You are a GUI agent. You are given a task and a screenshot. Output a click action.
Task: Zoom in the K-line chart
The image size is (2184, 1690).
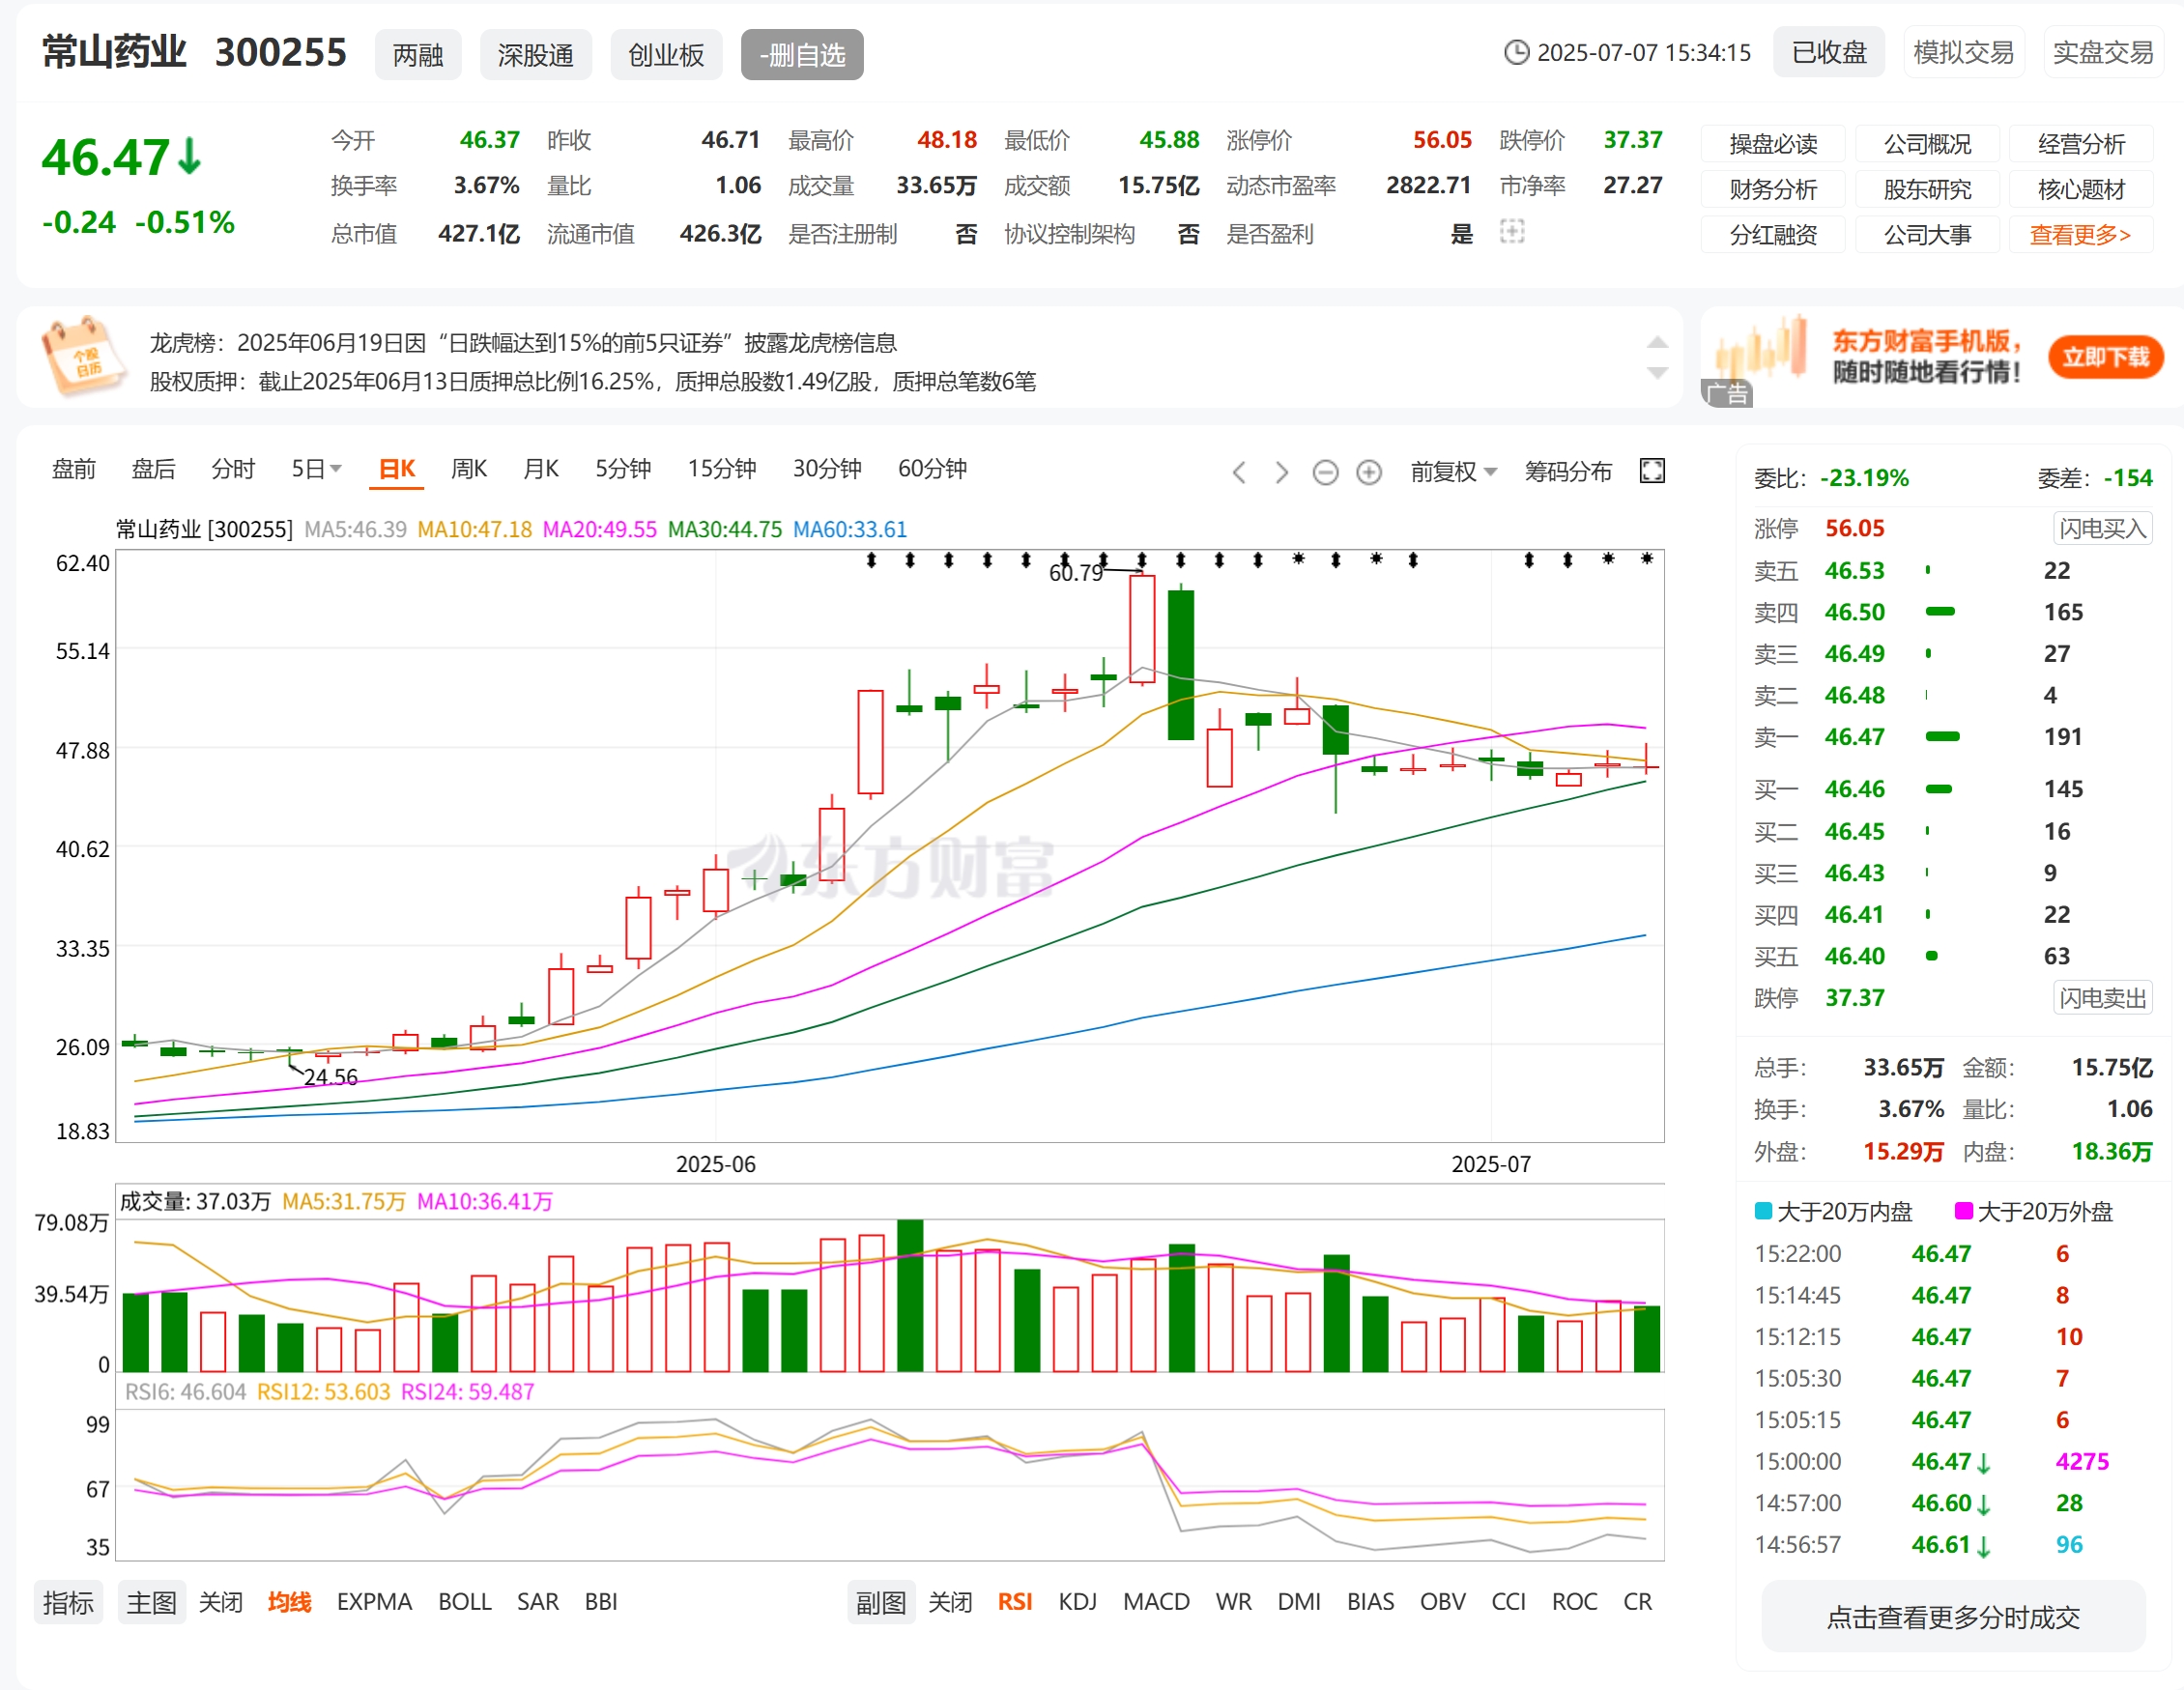pos(1368,472)
